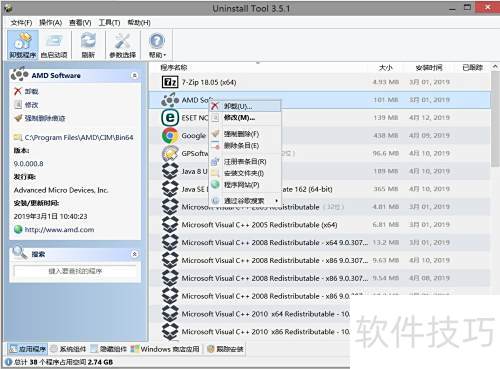Click the Java 8 Update row icon
Screen dimensions: 500x369
170,171
